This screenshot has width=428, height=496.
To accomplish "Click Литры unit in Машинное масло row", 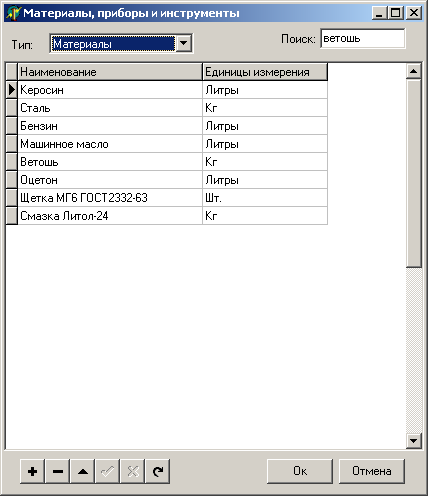I will coord(265,144).
